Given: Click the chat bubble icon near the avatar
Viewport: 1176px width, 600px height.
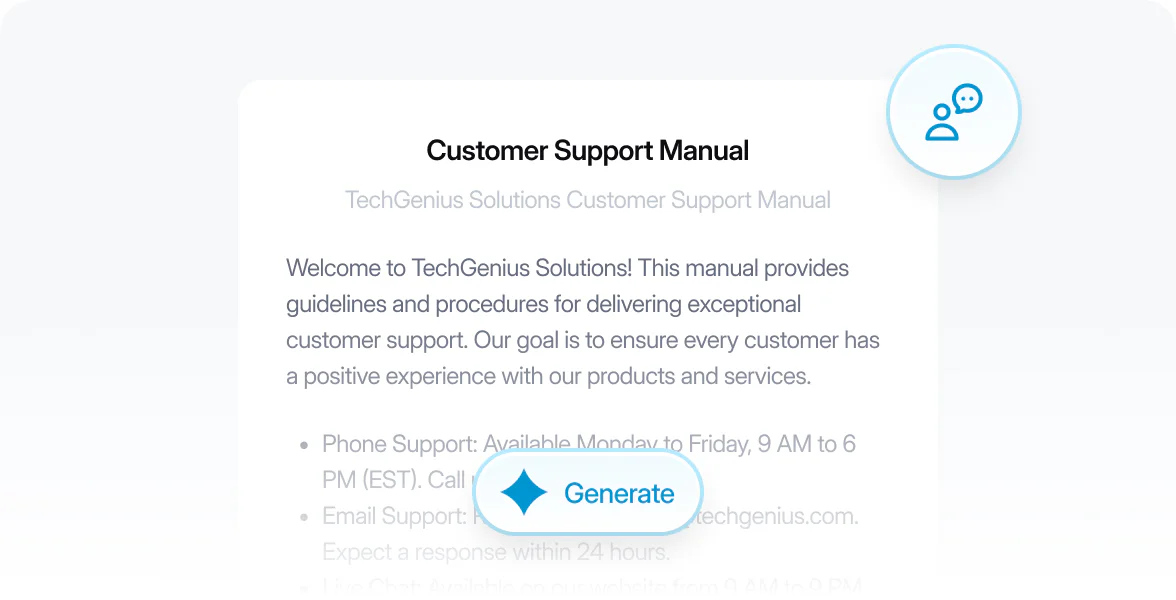Looking at the screenshot, I should (968, 100).
